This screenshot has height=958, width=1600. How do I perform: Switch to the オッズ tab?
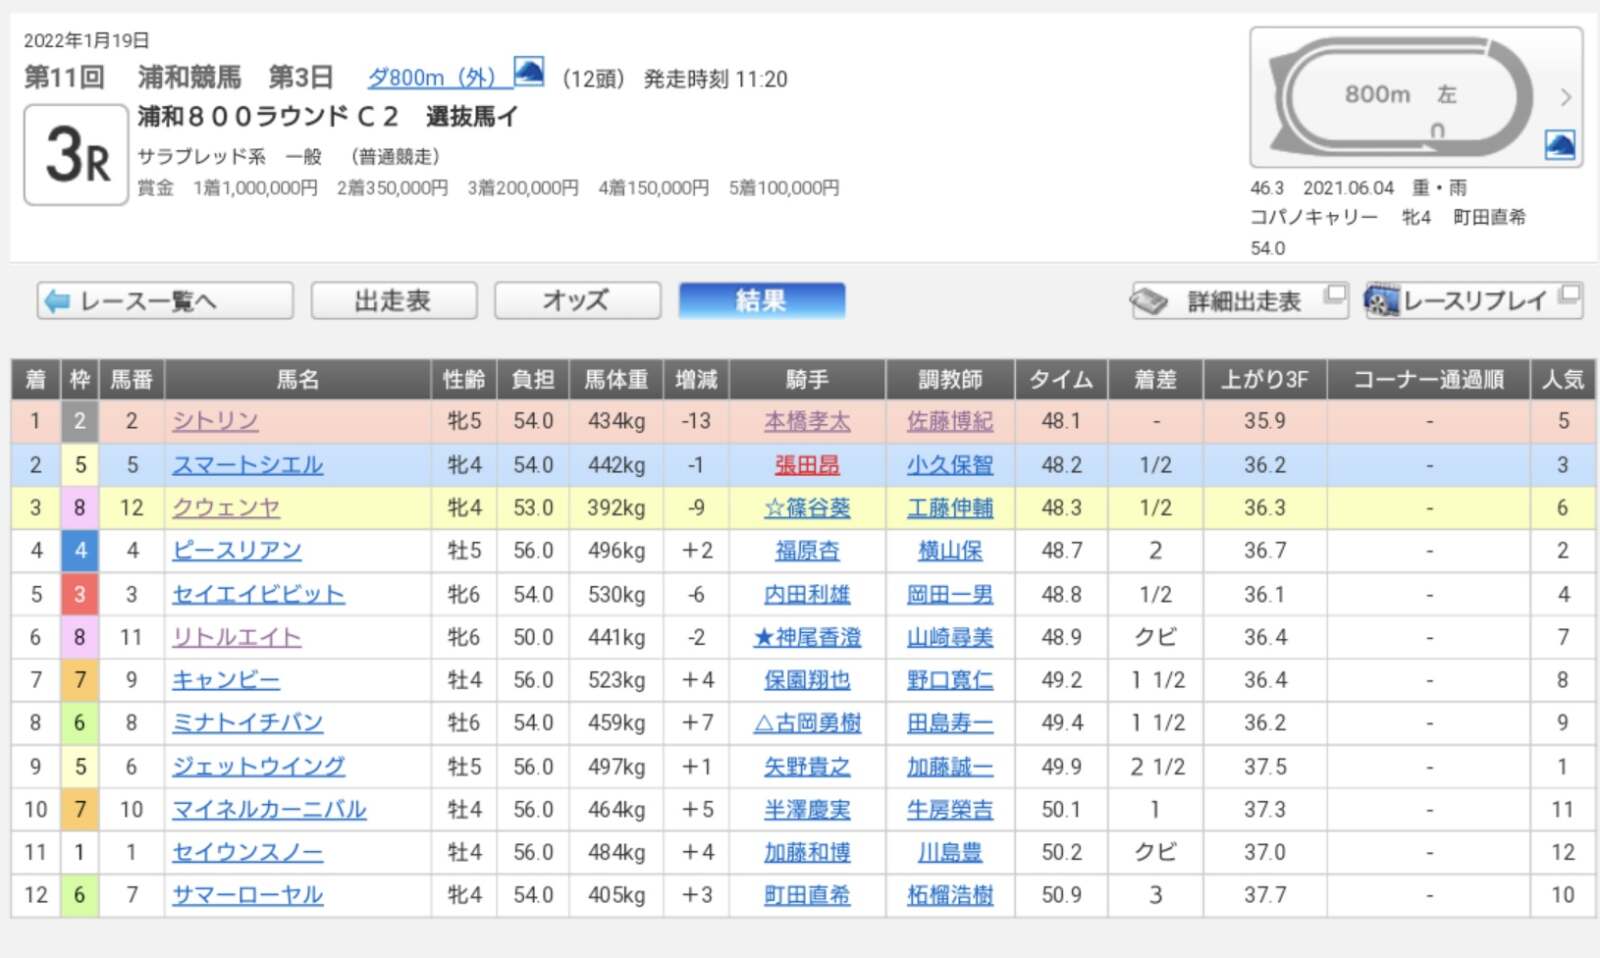coord(577,301)
